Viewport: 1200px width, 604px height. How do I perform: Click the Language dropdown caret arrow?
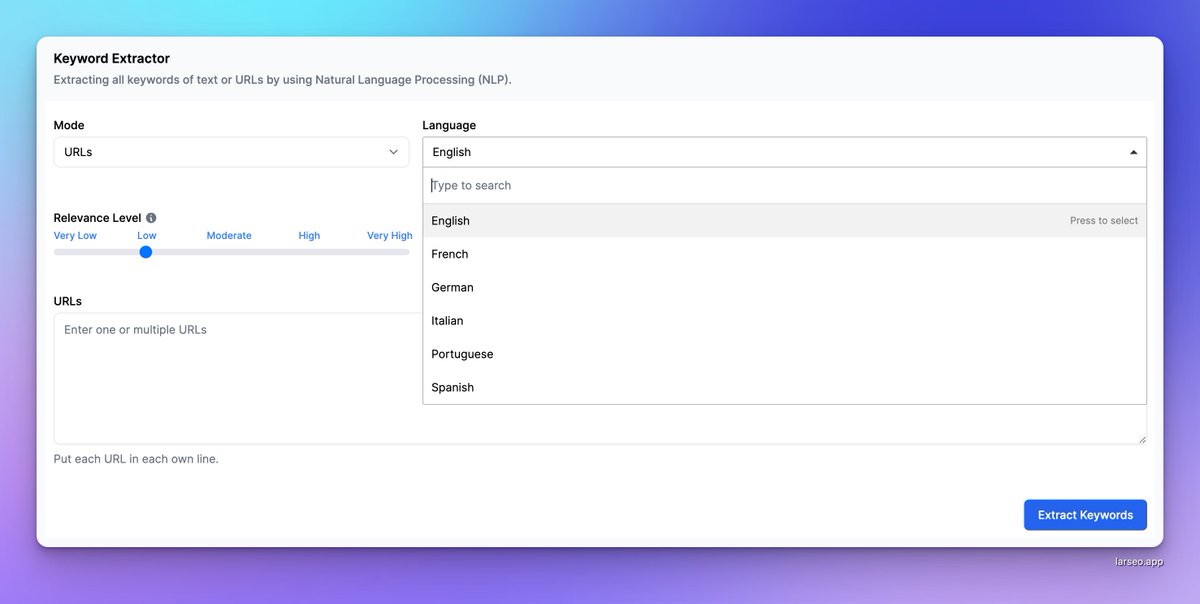1133,153
